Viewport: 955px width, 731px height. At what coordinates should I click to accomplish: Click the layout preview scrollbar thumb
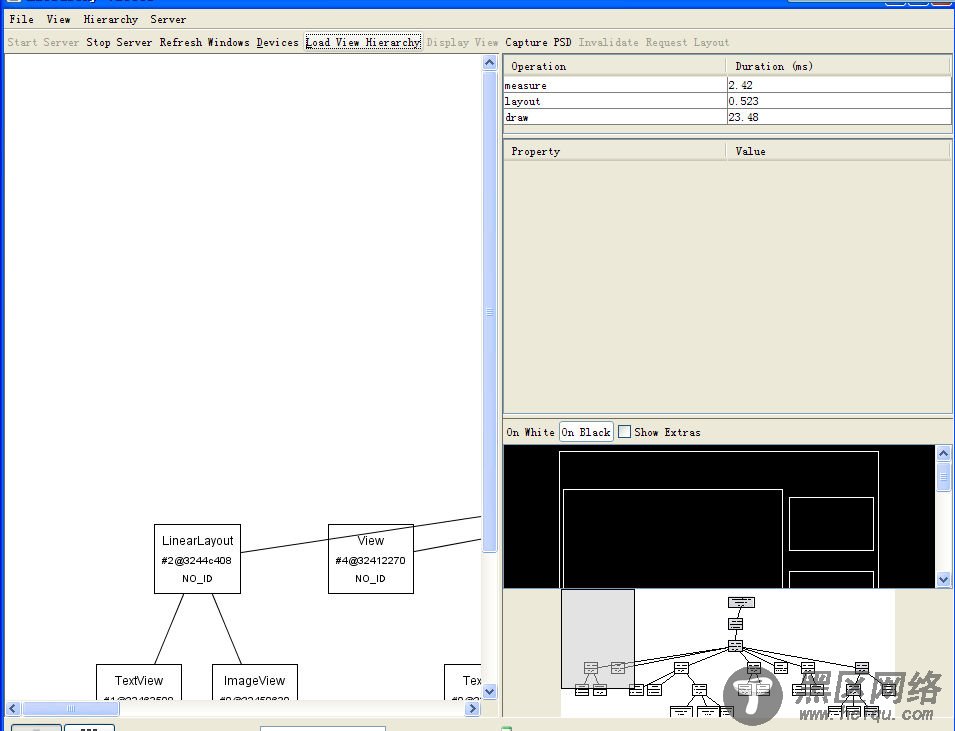point(943,476)
